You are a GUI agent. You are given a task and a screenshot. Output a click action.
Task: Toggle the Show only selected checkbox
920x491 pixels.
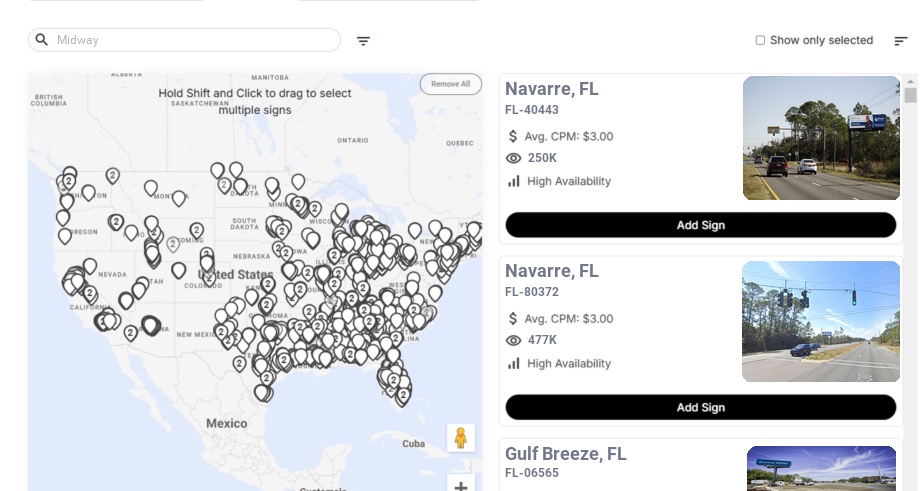tap(760, 41)
